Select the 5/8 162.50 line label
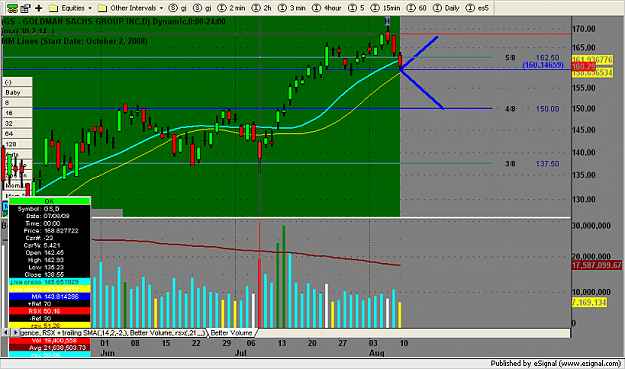625x369 pixels. pyautogui.click(x=532, y=58)
